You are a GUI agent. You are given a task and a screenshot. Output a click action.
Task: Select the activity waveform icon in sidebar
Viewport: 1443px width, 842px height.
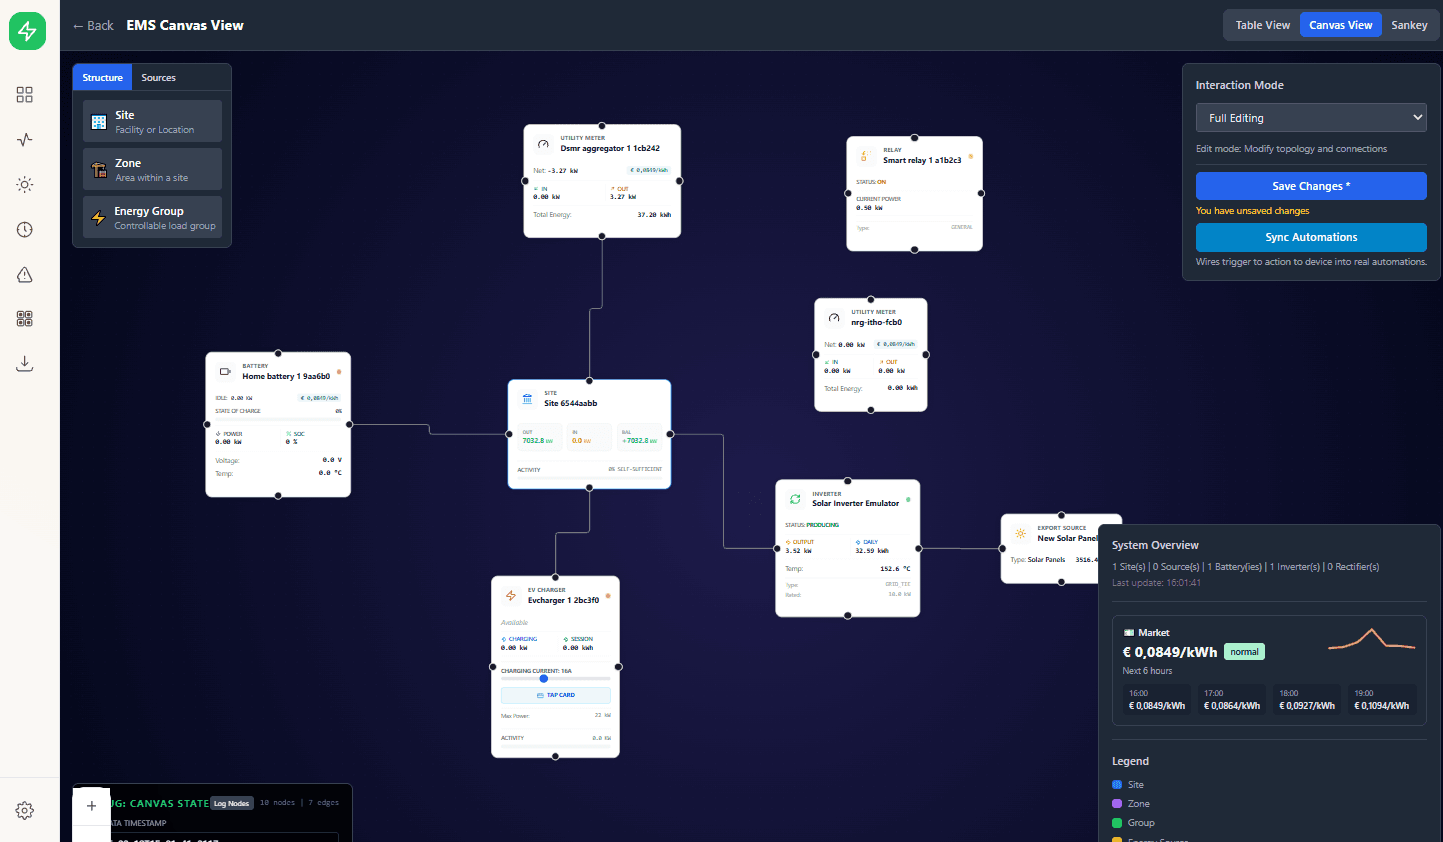[x=24, y=139]
